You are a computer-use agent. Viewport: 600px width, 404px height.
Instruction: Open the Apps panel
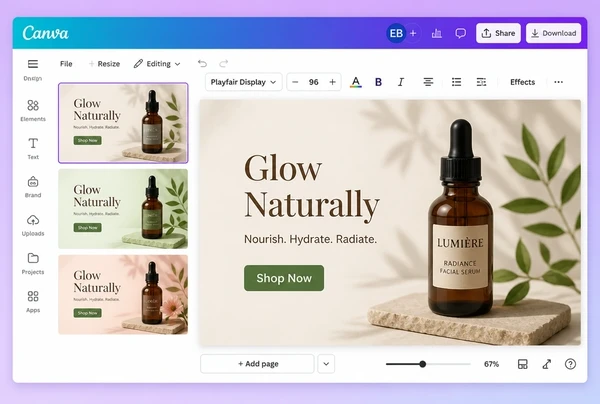[33, 301]
